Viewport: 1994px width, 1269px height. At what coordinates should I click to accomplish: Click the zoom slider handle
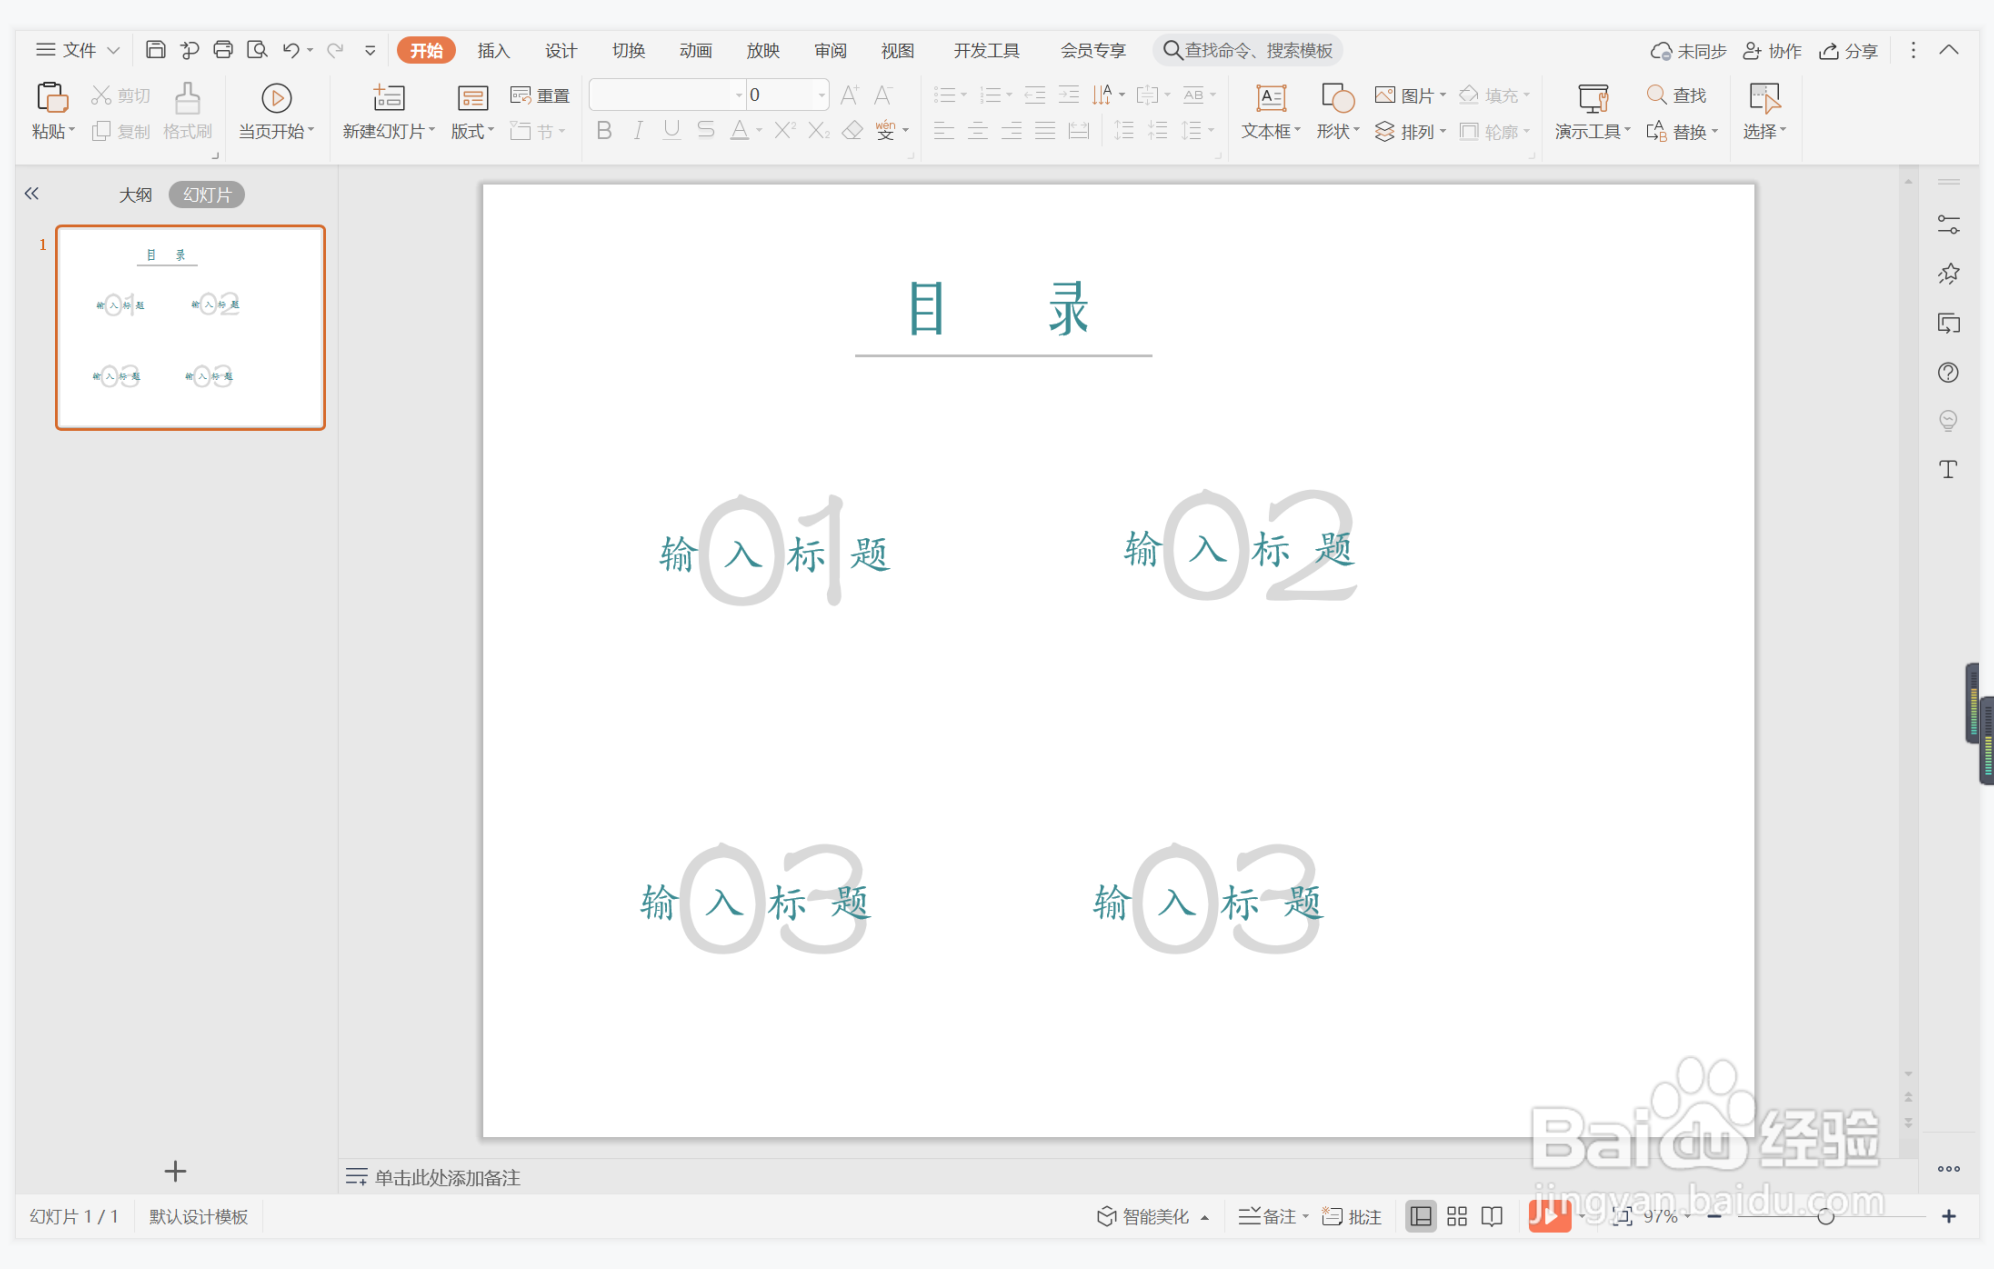(1826, 1216)
